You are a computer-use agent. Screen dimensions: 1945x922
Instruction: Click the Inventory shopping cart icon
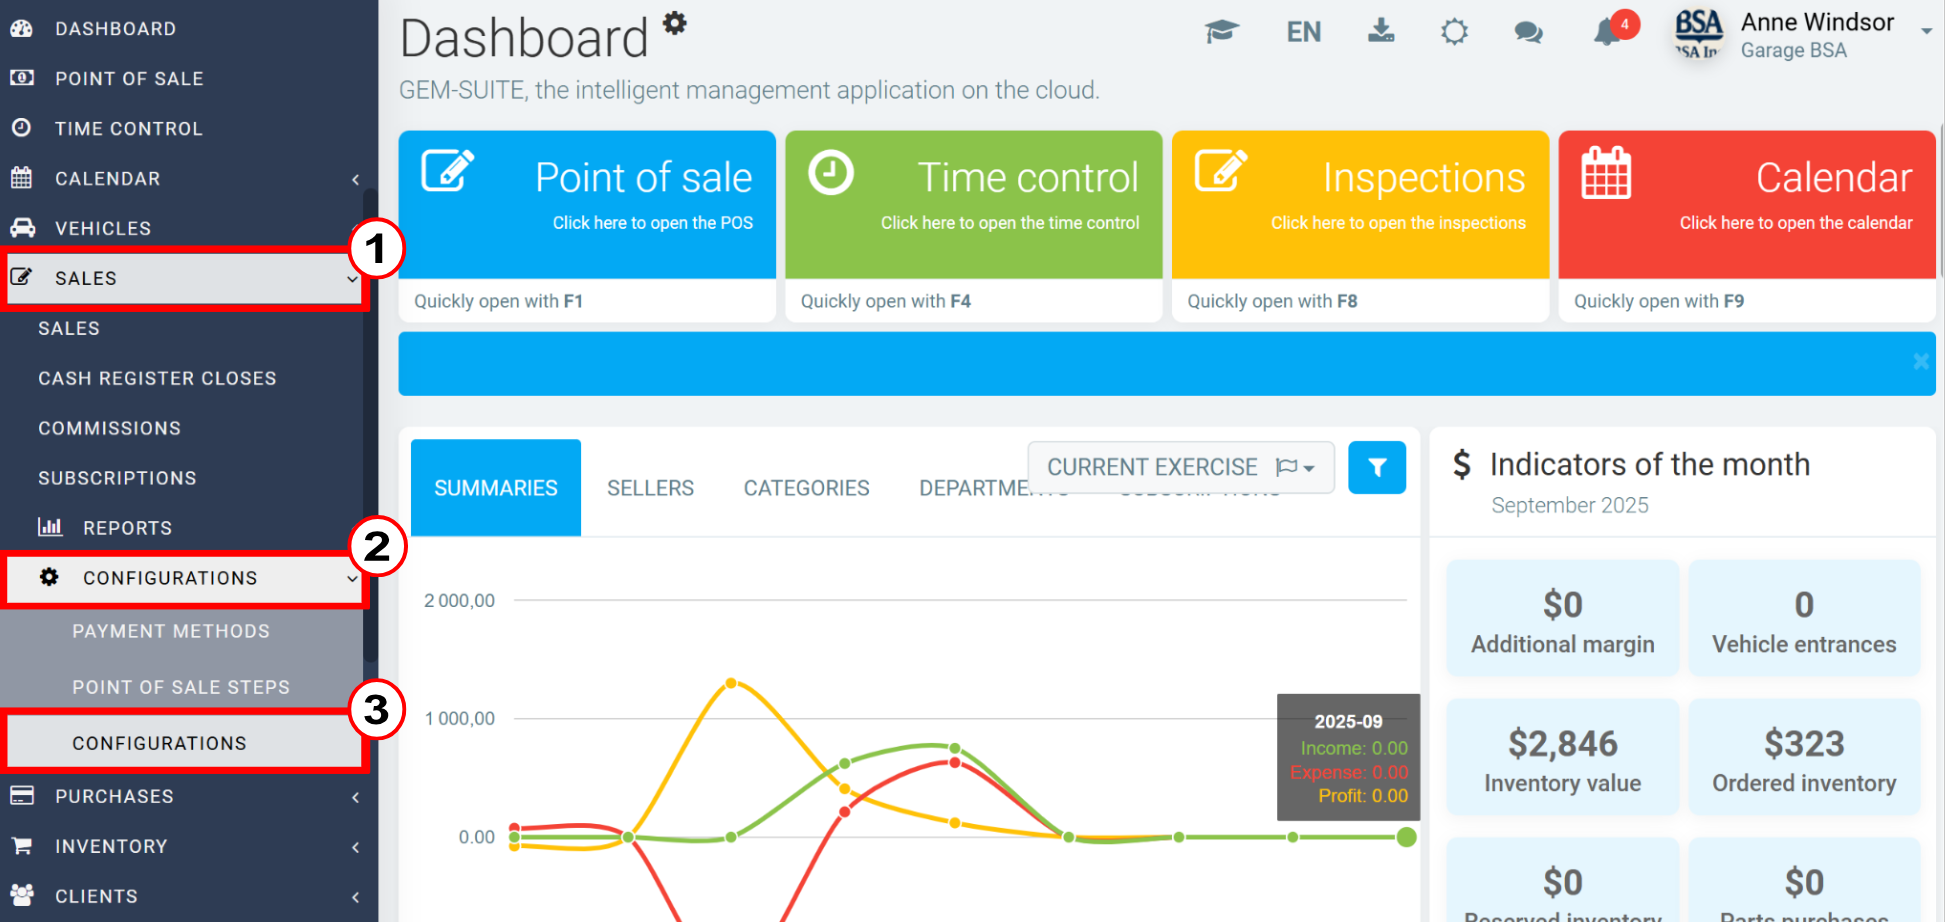click(21, 845)
